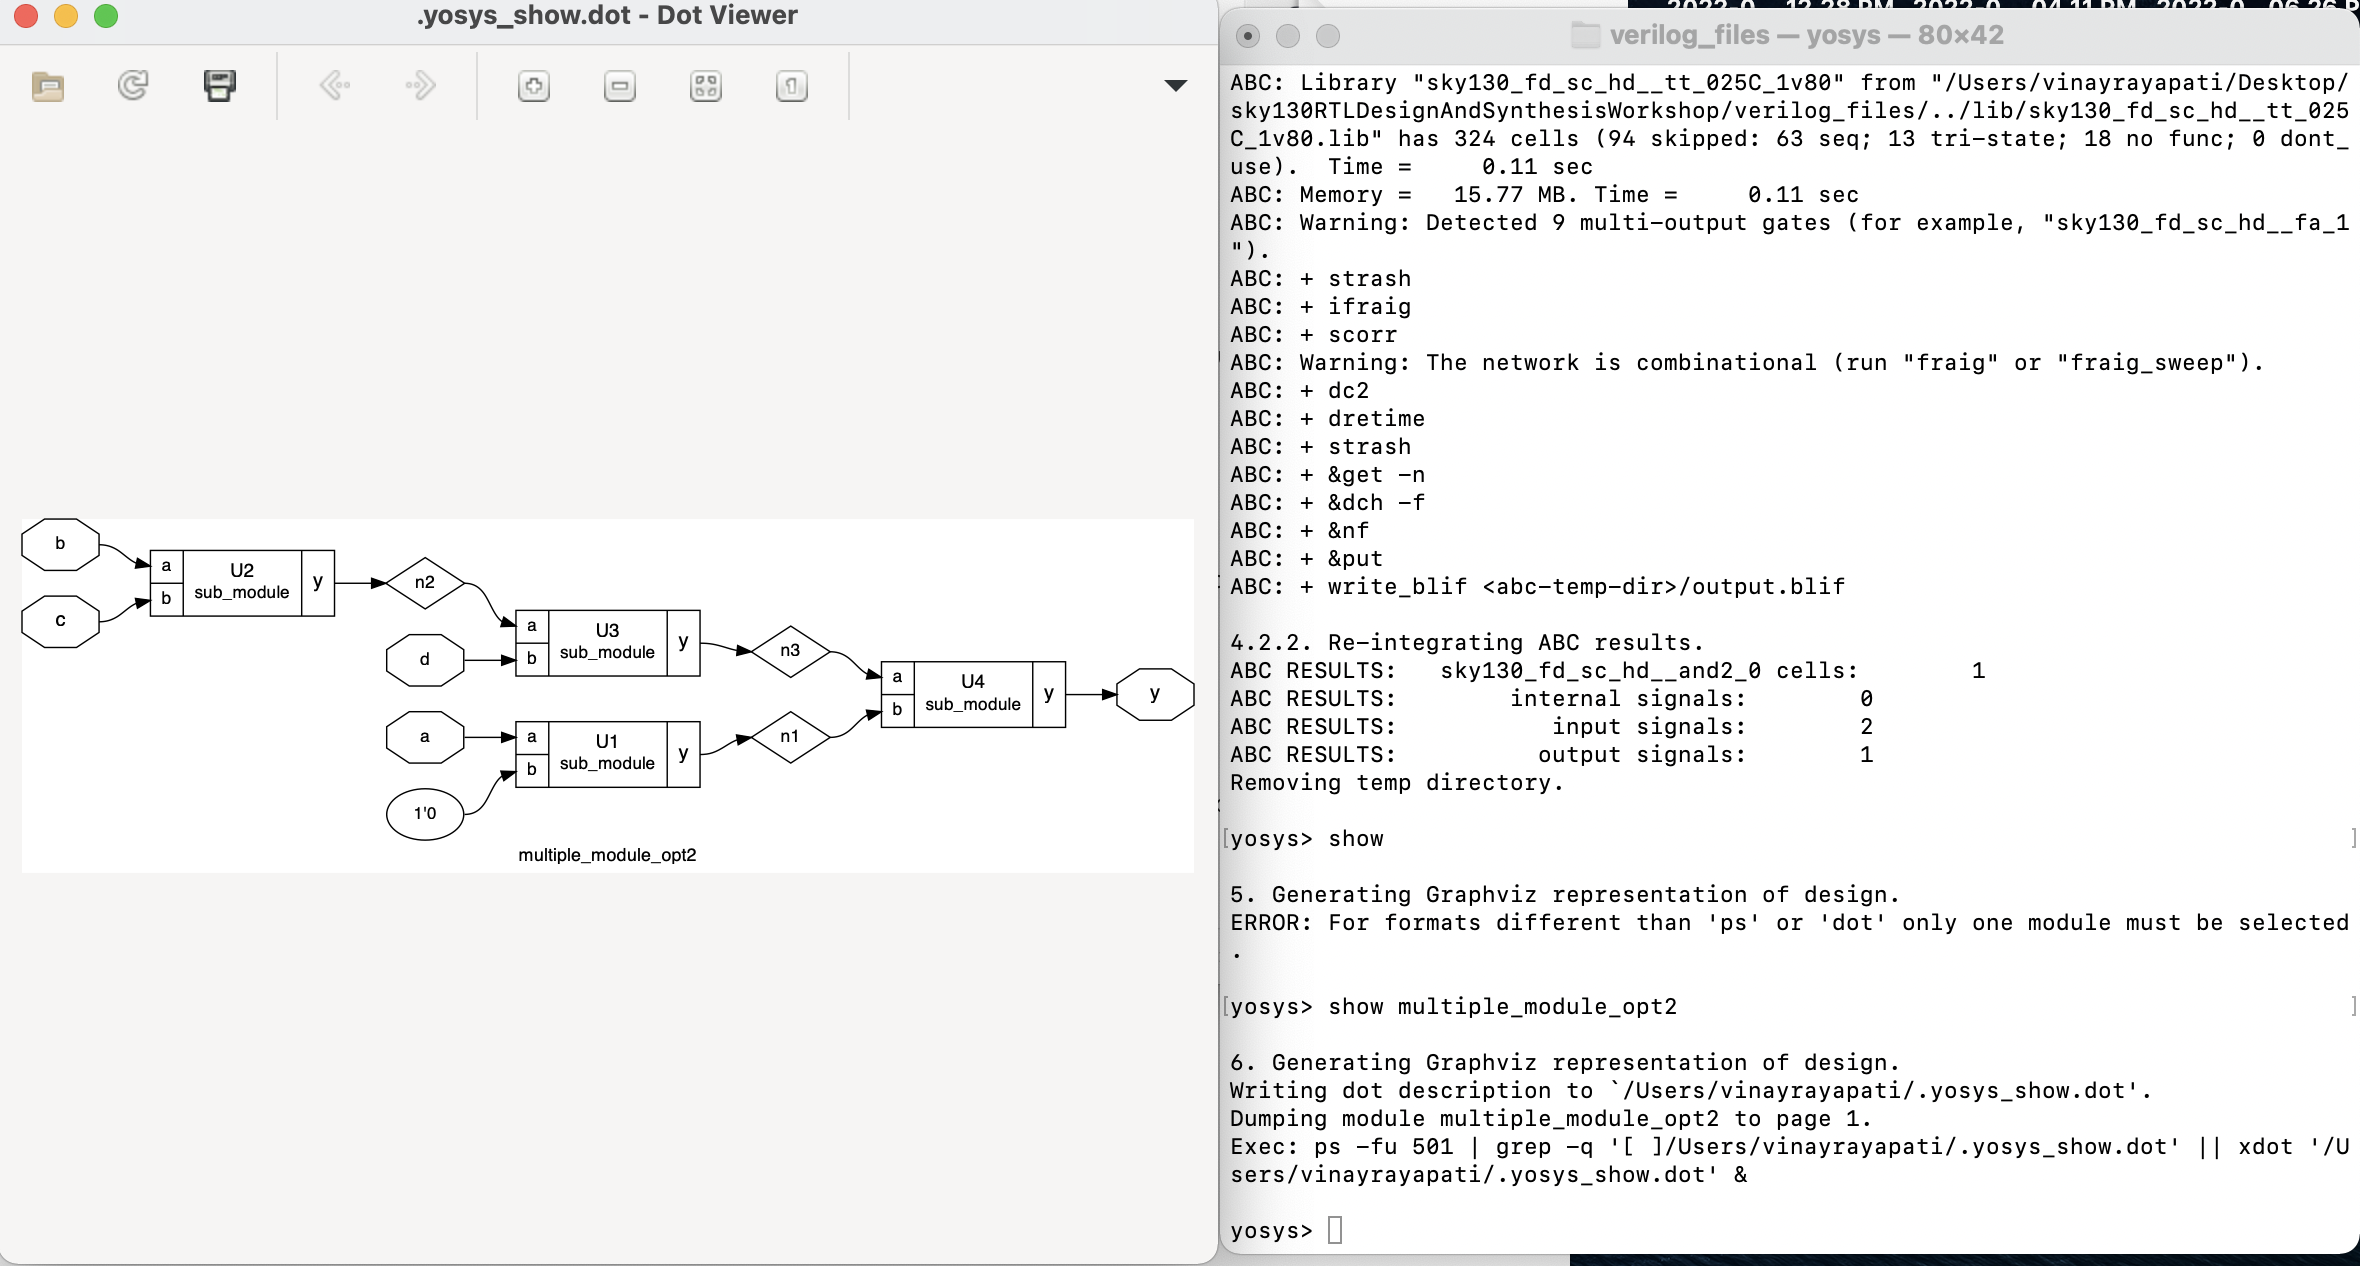Screen dimensions: 2360x1266
Task: Select the 1'0 constant node
Action: 424,813
